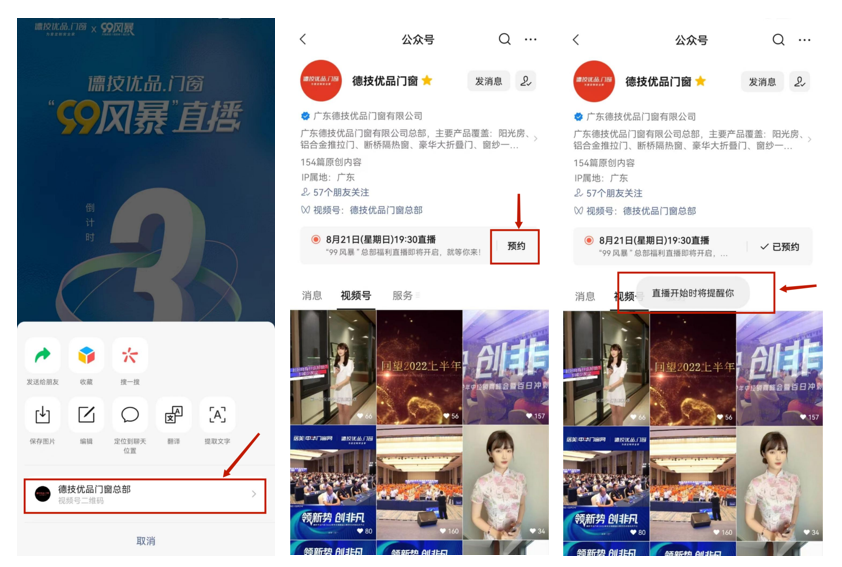The height and width of the screenshot is (567, 842).
Task: Switch to 消息 tab in right screen
Action: pos(585,296)
